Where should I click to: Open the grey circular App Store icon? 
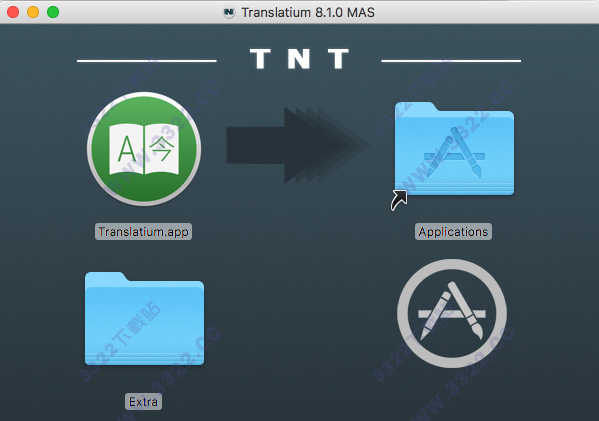452,314
